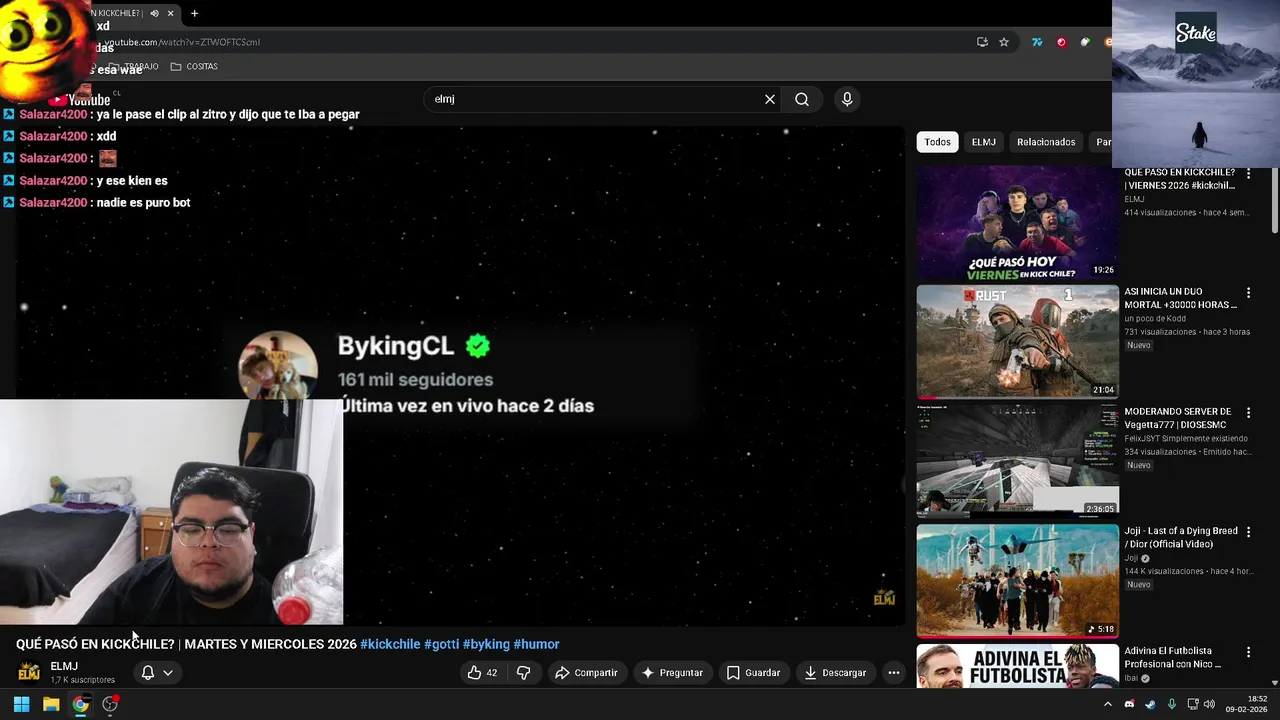This screenshot has width=1280, height=720.
Task: Open options menu for MODERANDO SERVER video
Action: 1248,413
